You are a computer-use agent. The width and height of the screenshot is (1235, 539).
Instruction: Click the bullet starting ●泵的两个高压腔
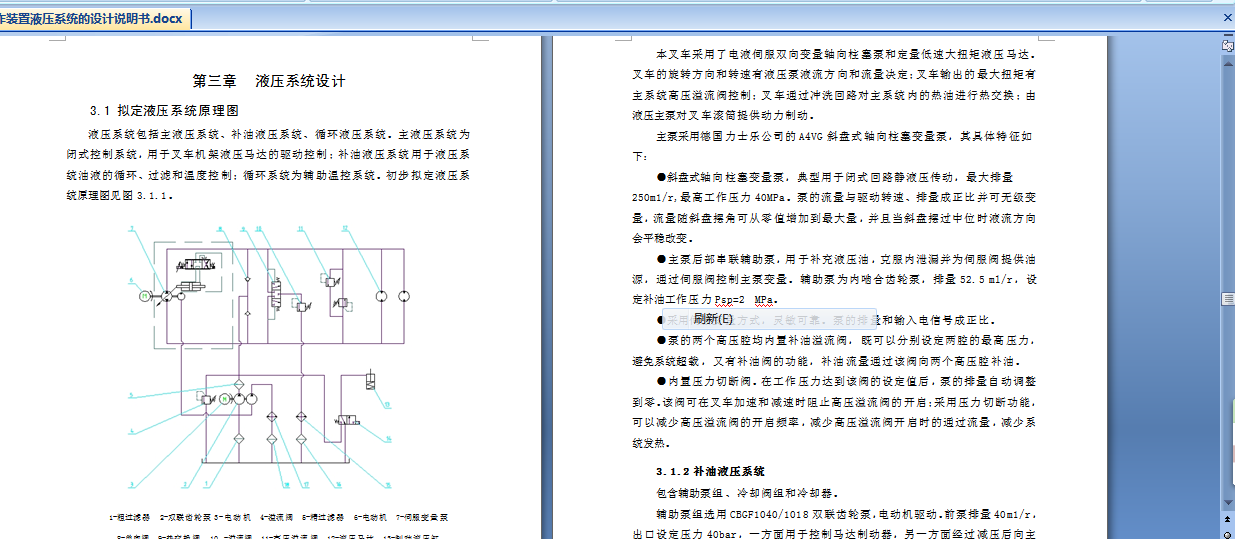click(834, 351)
